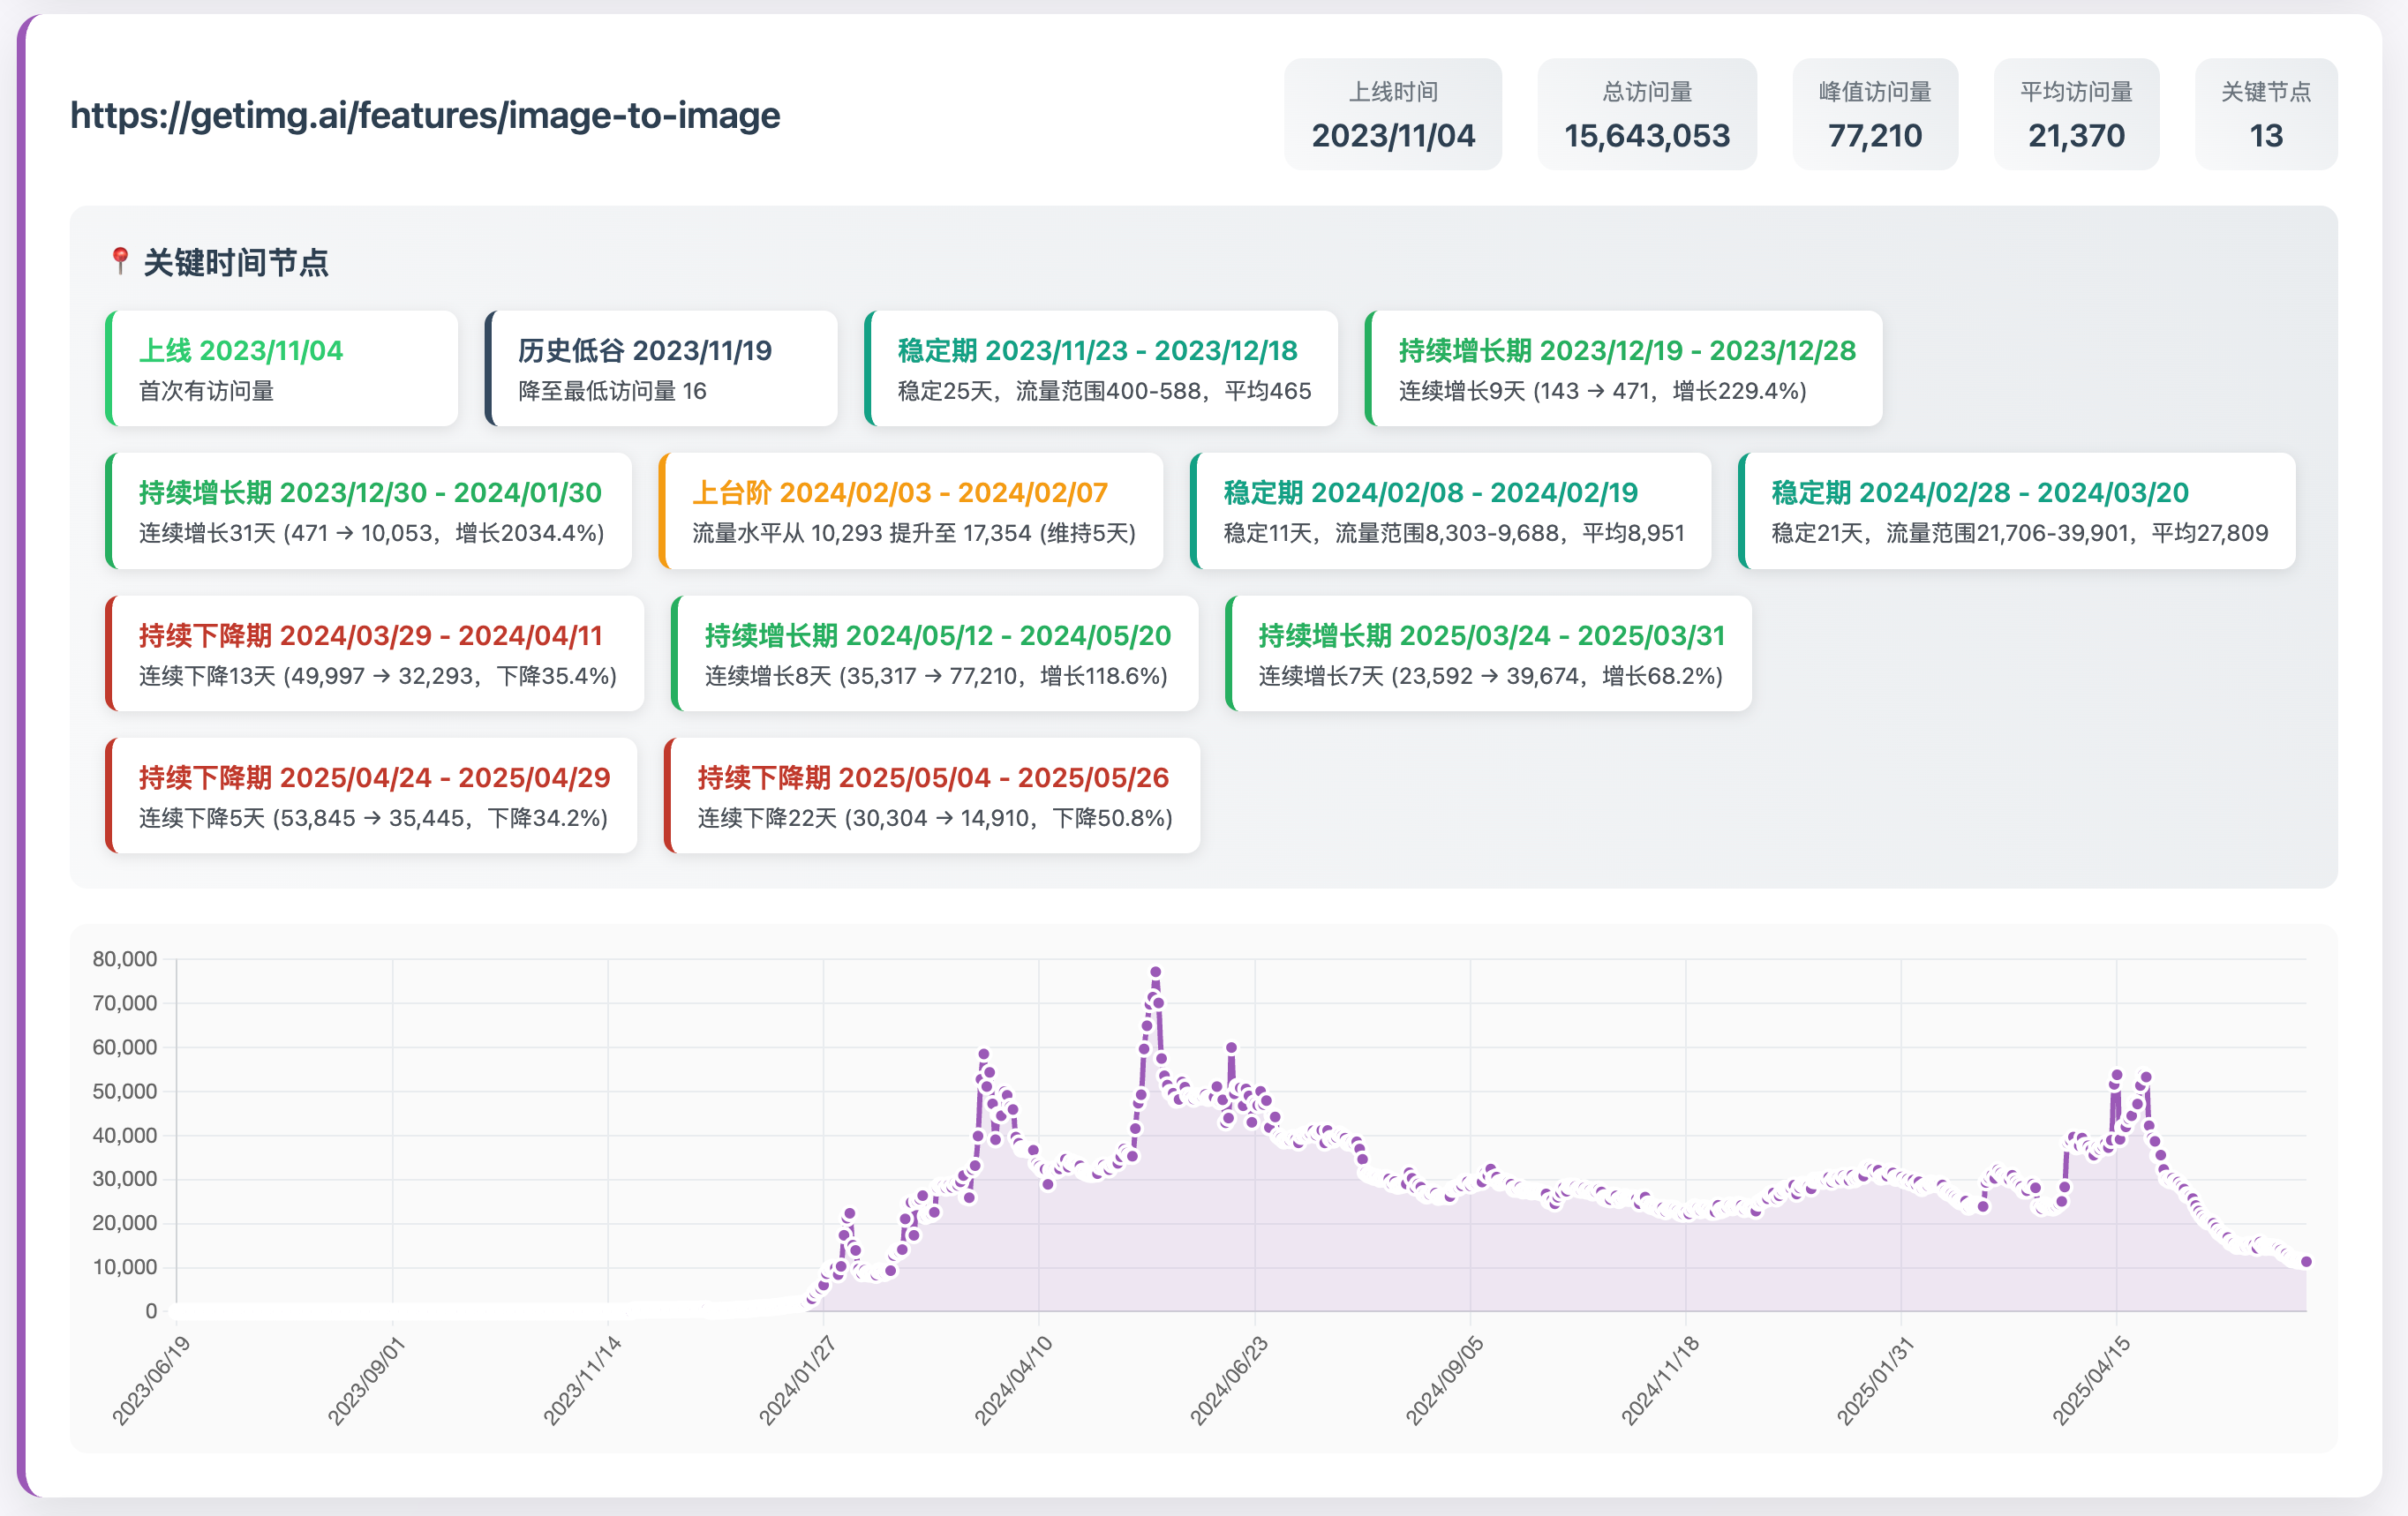Click the last data point at the chart's right end

(x=2306, y=1262)
